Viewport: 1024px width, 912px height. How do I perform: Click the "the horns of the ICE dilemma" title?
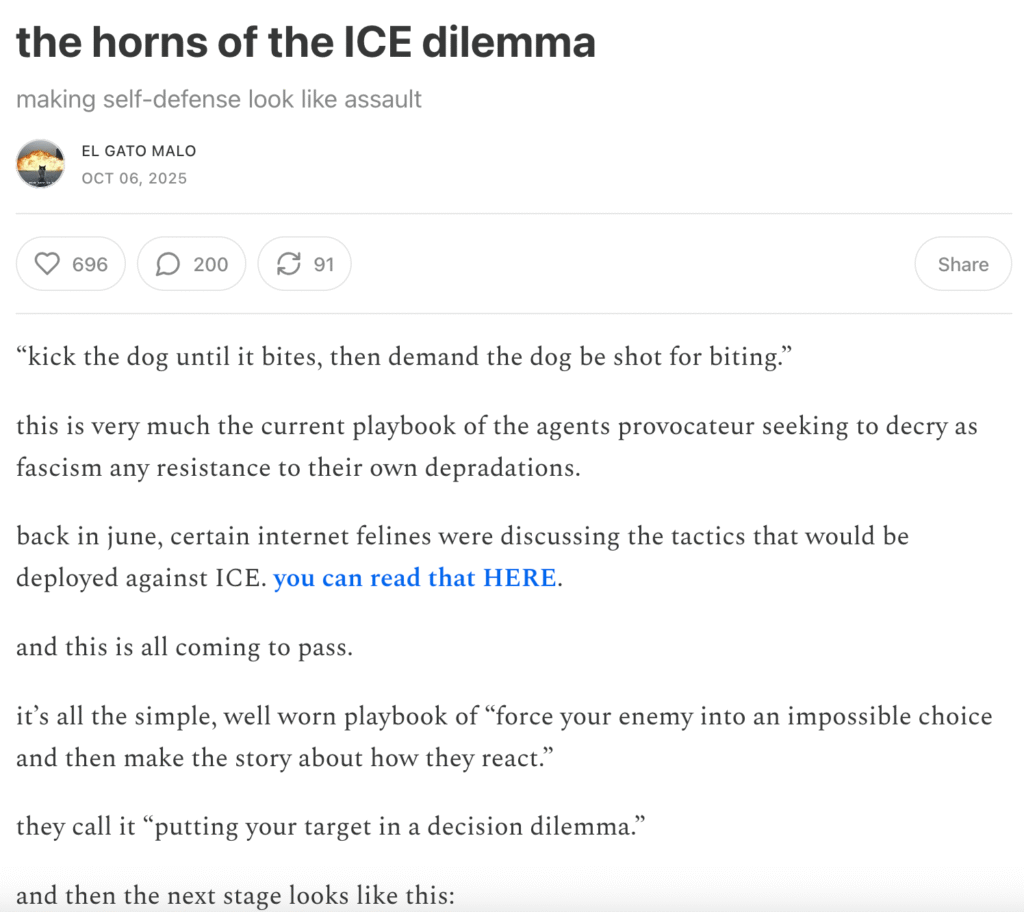point(306,42)
